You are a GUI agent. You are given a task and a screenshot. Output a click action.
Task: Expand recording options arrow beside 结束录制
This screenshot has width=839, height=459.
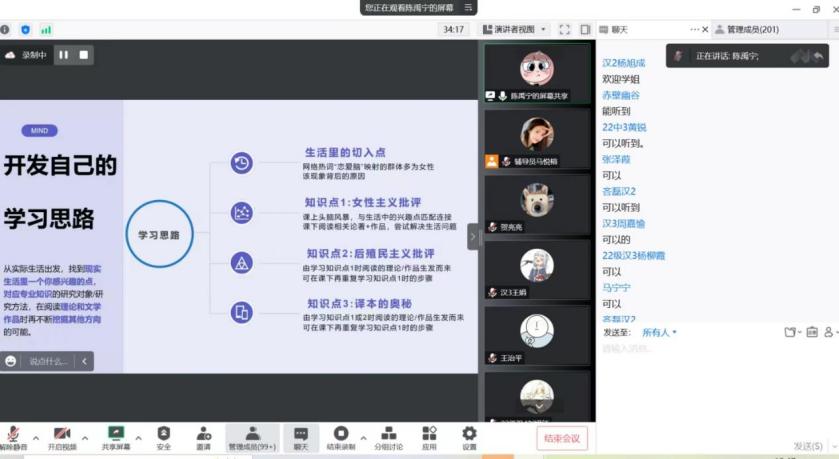[363, 438]
